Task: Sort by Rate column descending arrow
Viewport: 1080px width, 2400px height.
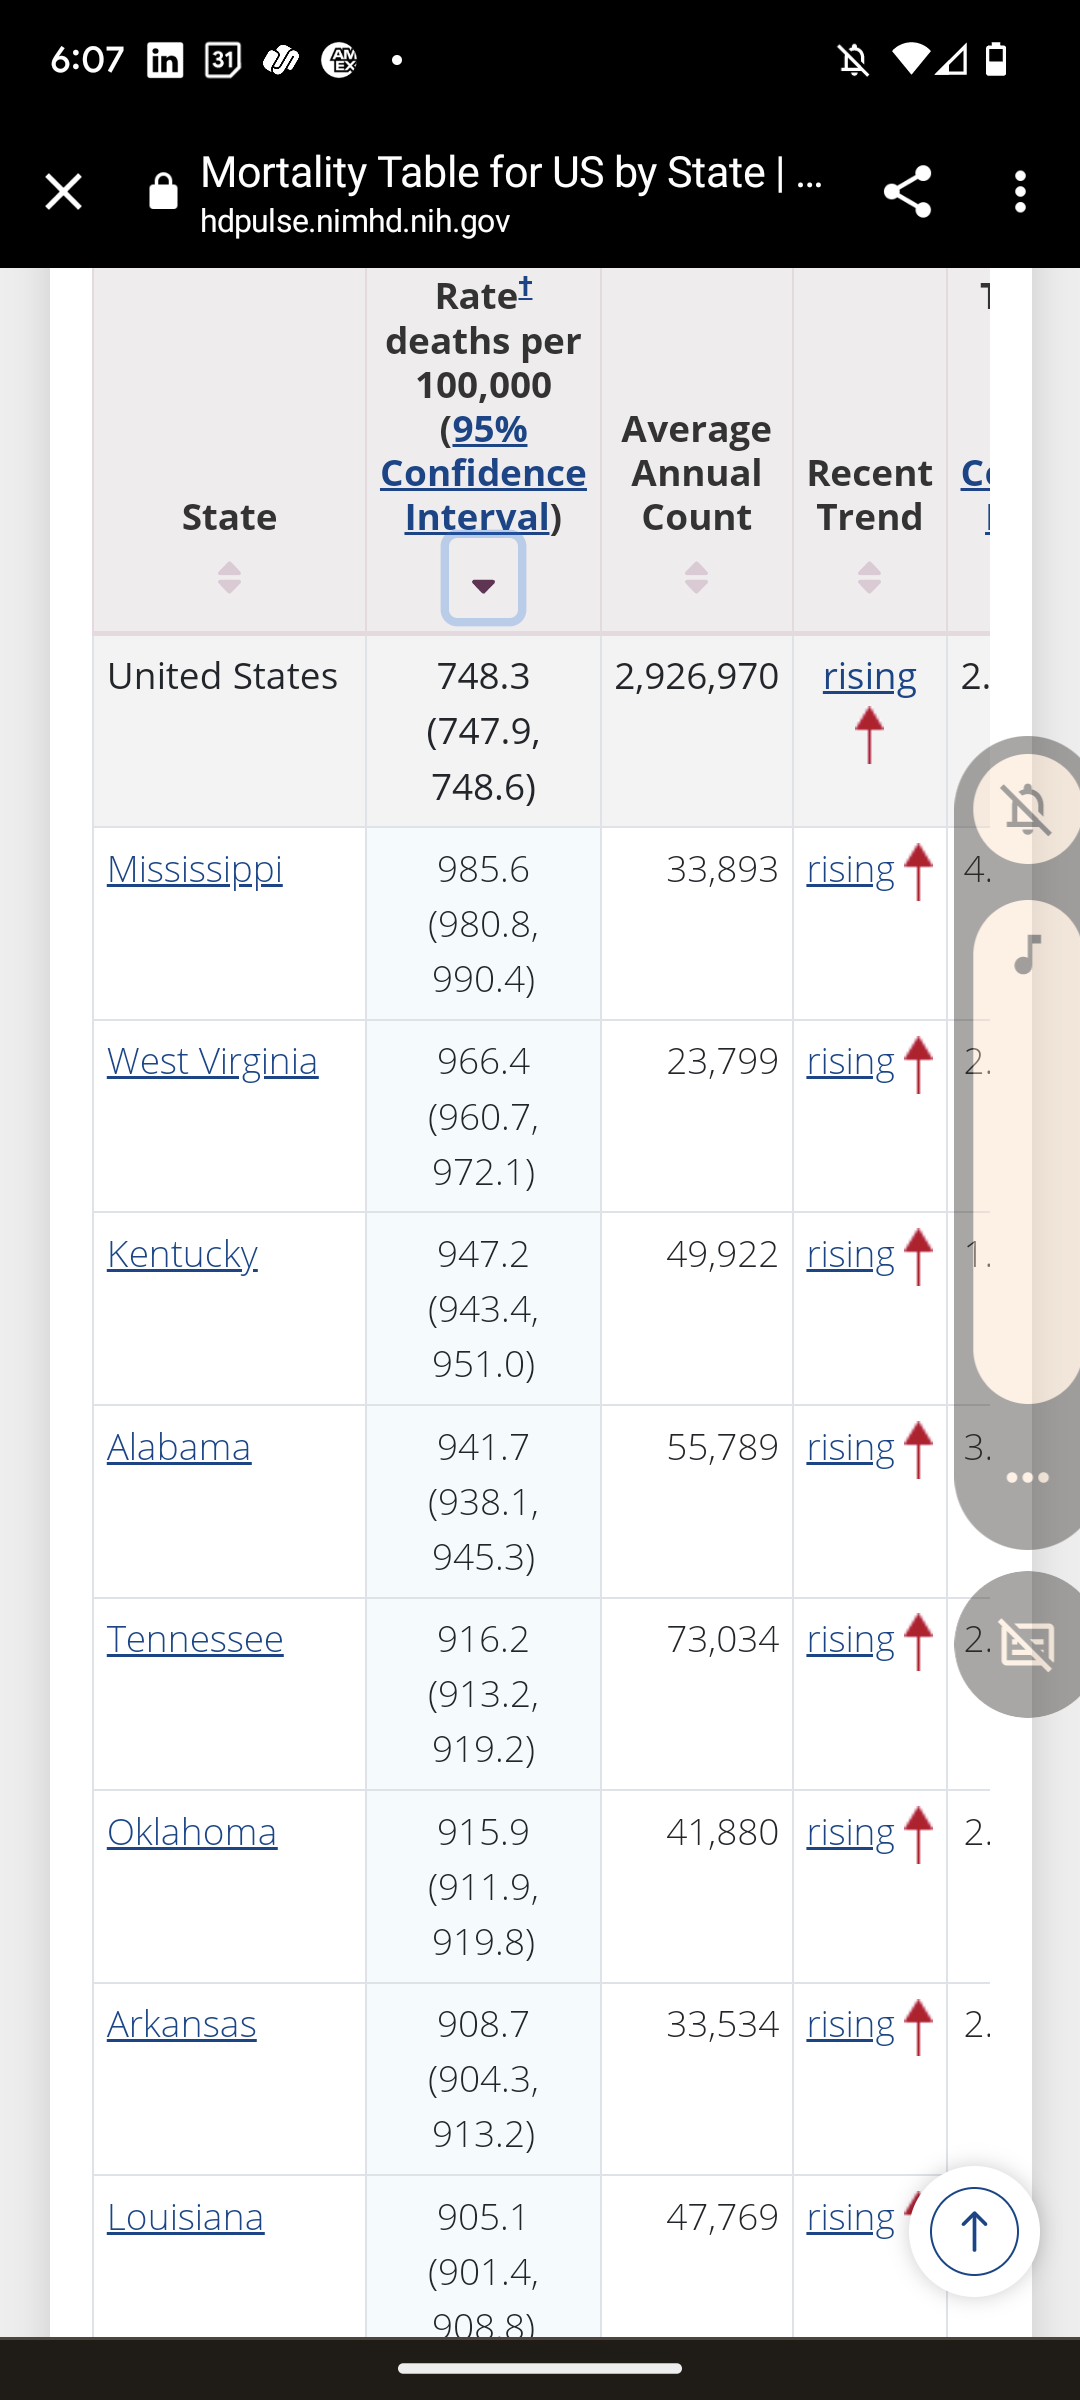Action: pyautogui.click(x=483, y=582)
